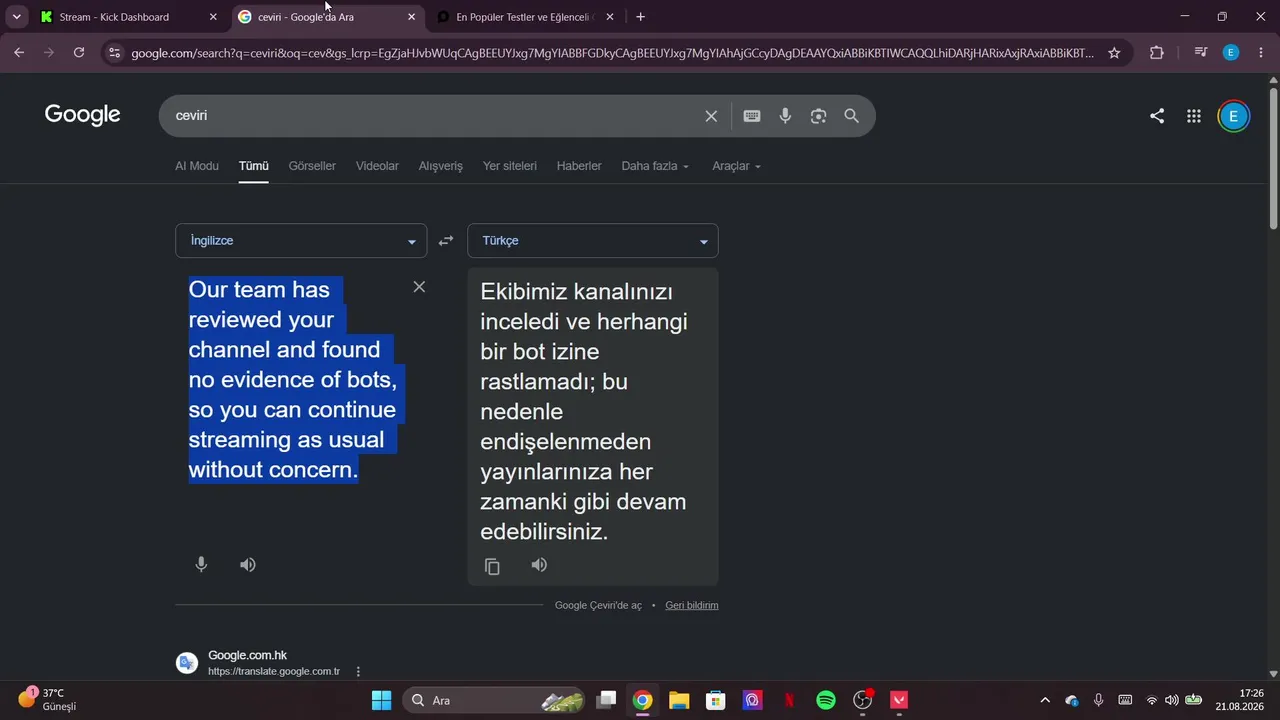Listen to the English source text
The width and height of the screenshot is (1280, 720).
tap(248, 565)
